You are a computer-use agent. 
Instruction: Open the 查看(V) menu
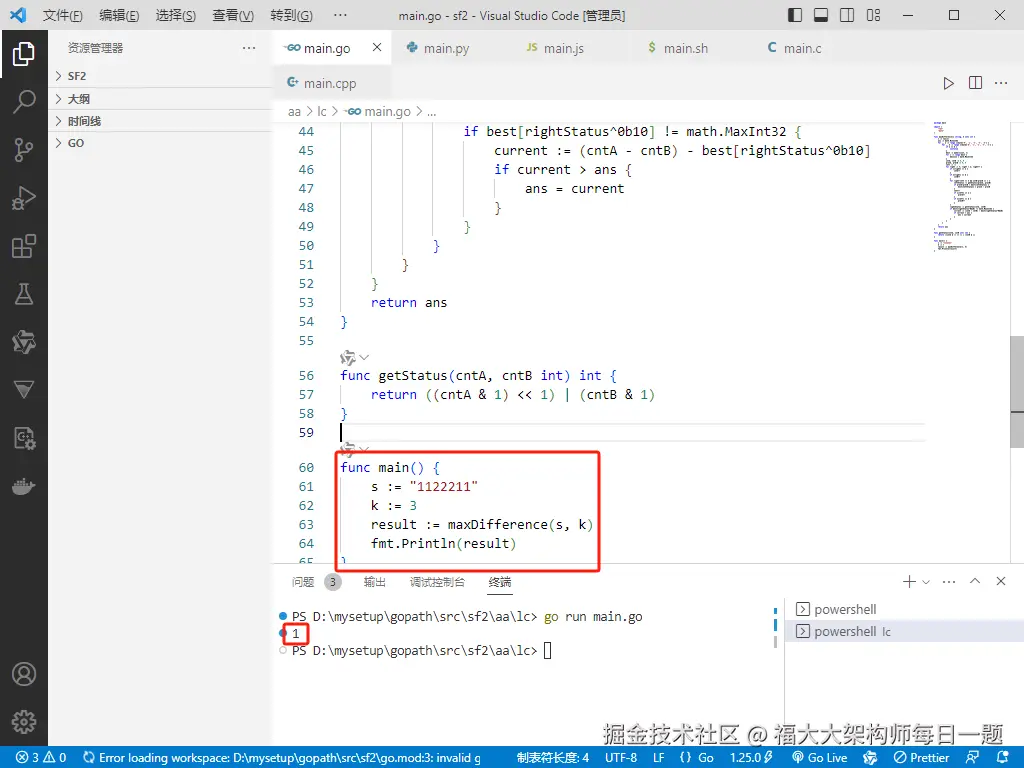[233, 15]
